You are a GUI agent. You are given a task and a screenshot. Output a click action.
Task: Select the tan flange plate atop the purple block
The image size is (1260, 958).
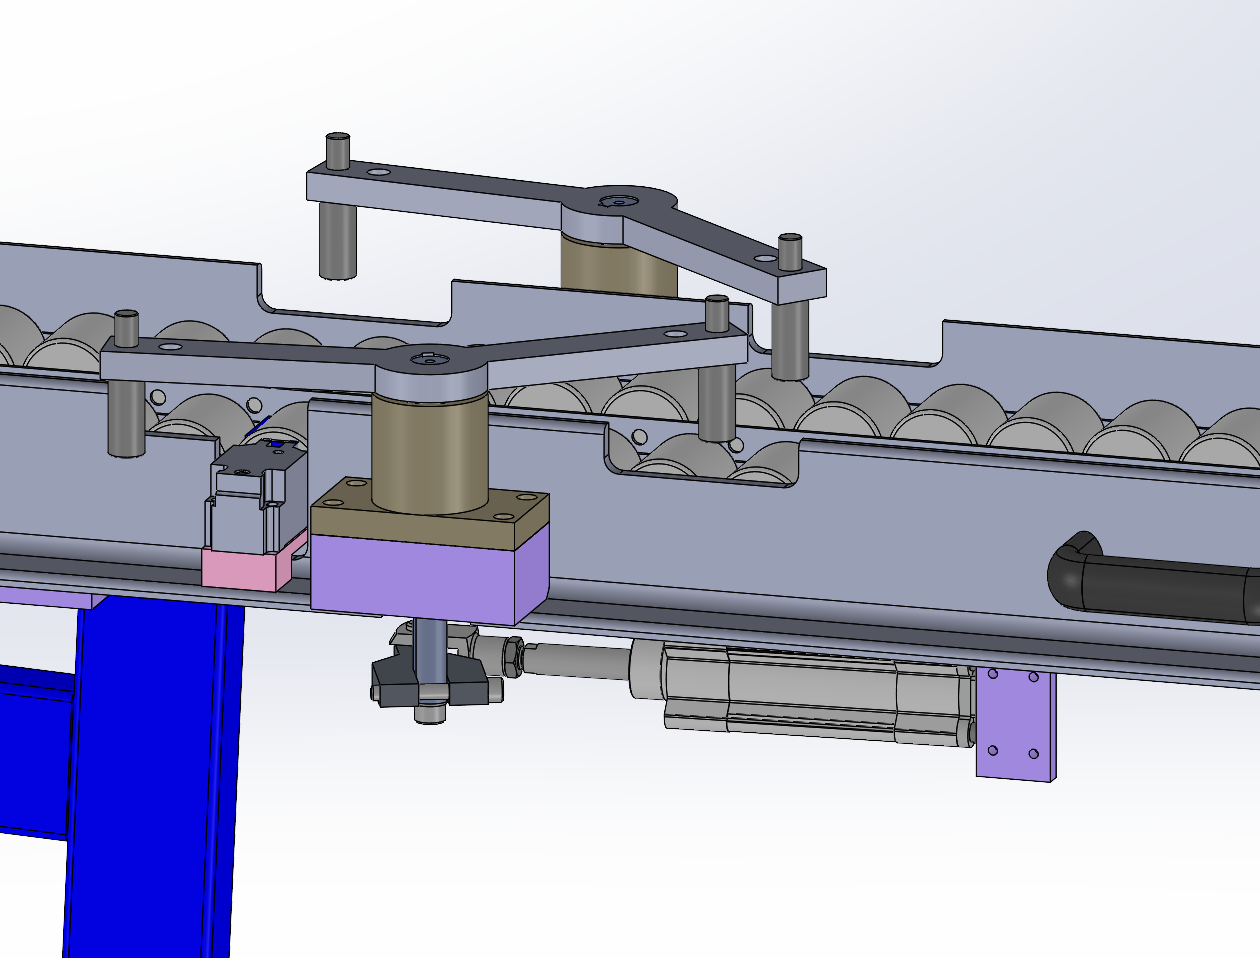(x=430, y=512)
